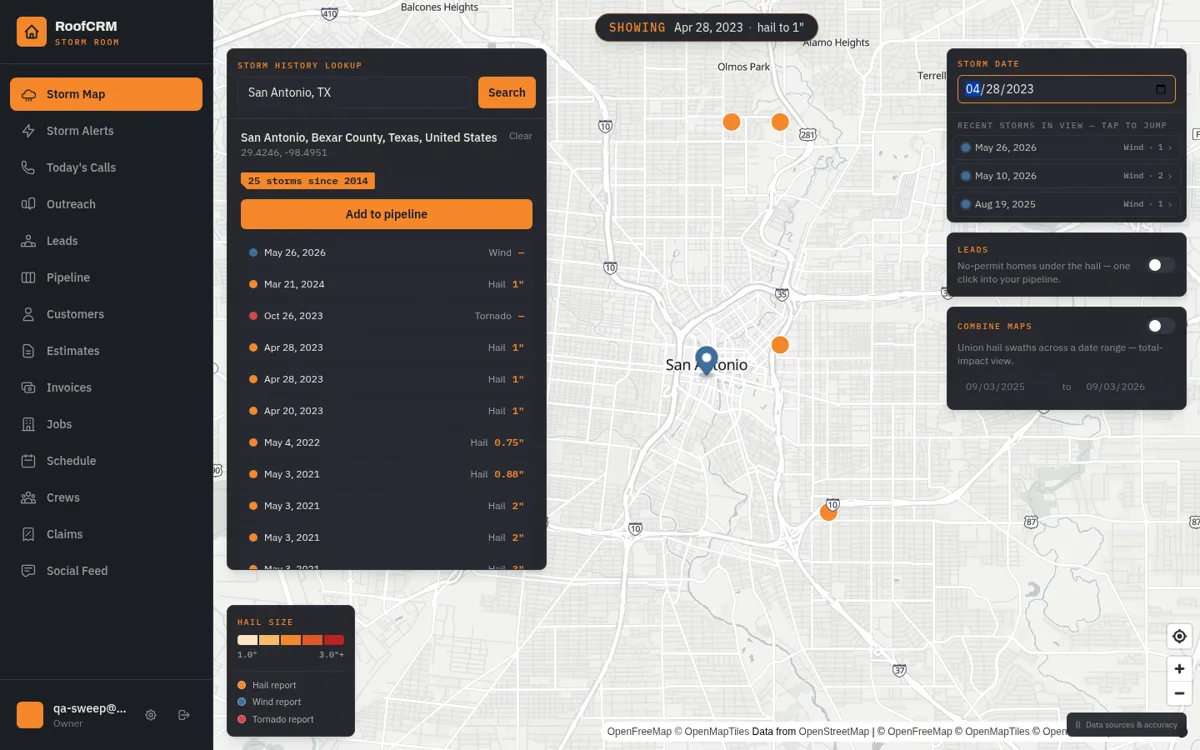Click the hail marker near Olmos Park
Screen dimensions: 1200x750
click(x=731, y=122)
